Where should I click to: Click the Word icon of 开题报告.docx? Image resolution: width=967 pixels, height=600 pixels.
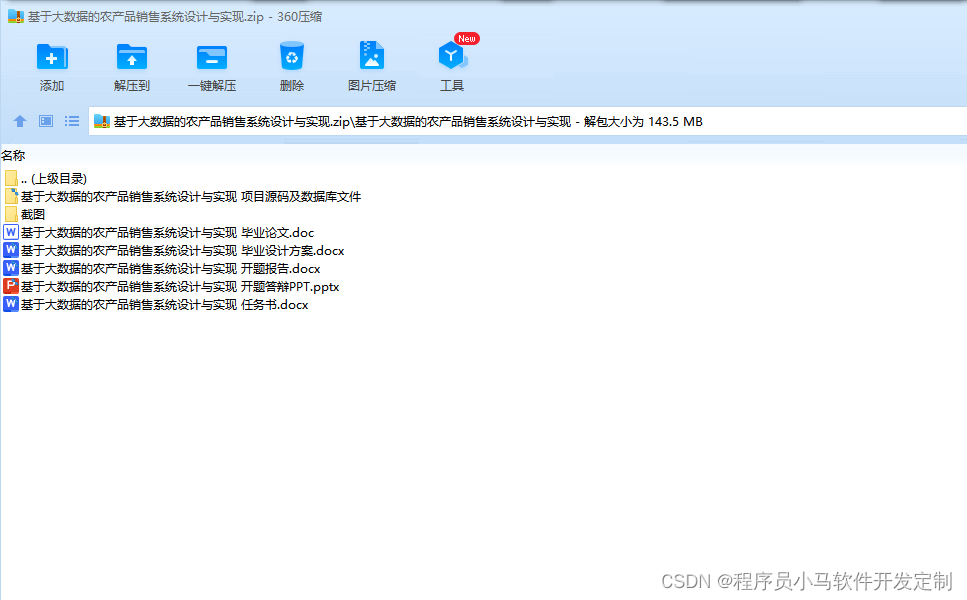11,268
